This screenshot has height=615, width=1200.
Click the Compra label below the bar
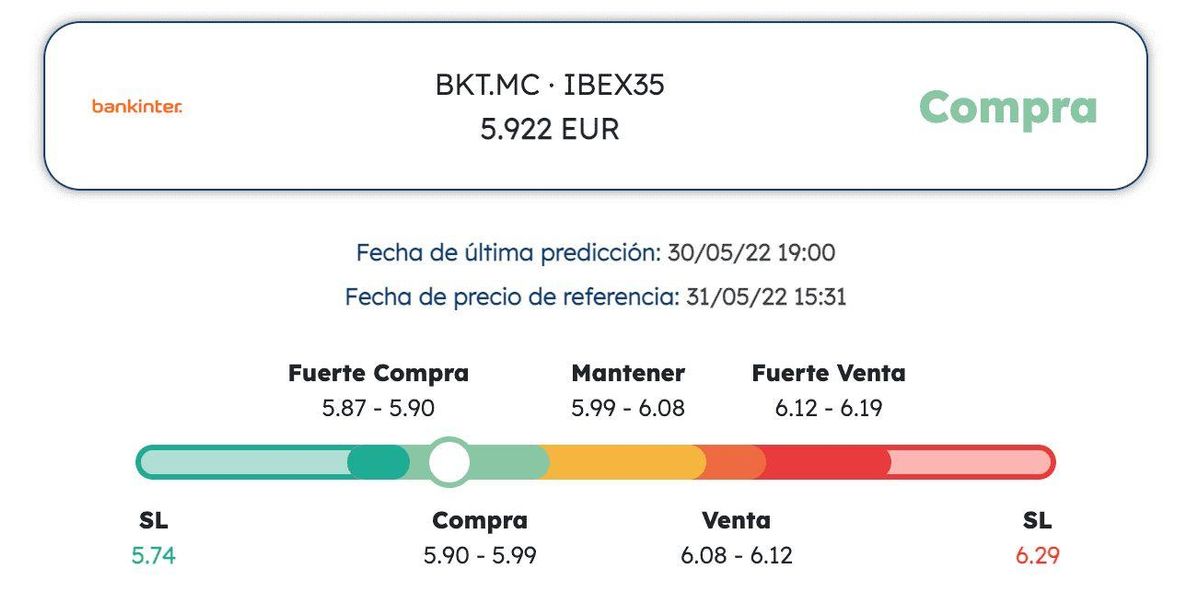[x=479, y=521]
